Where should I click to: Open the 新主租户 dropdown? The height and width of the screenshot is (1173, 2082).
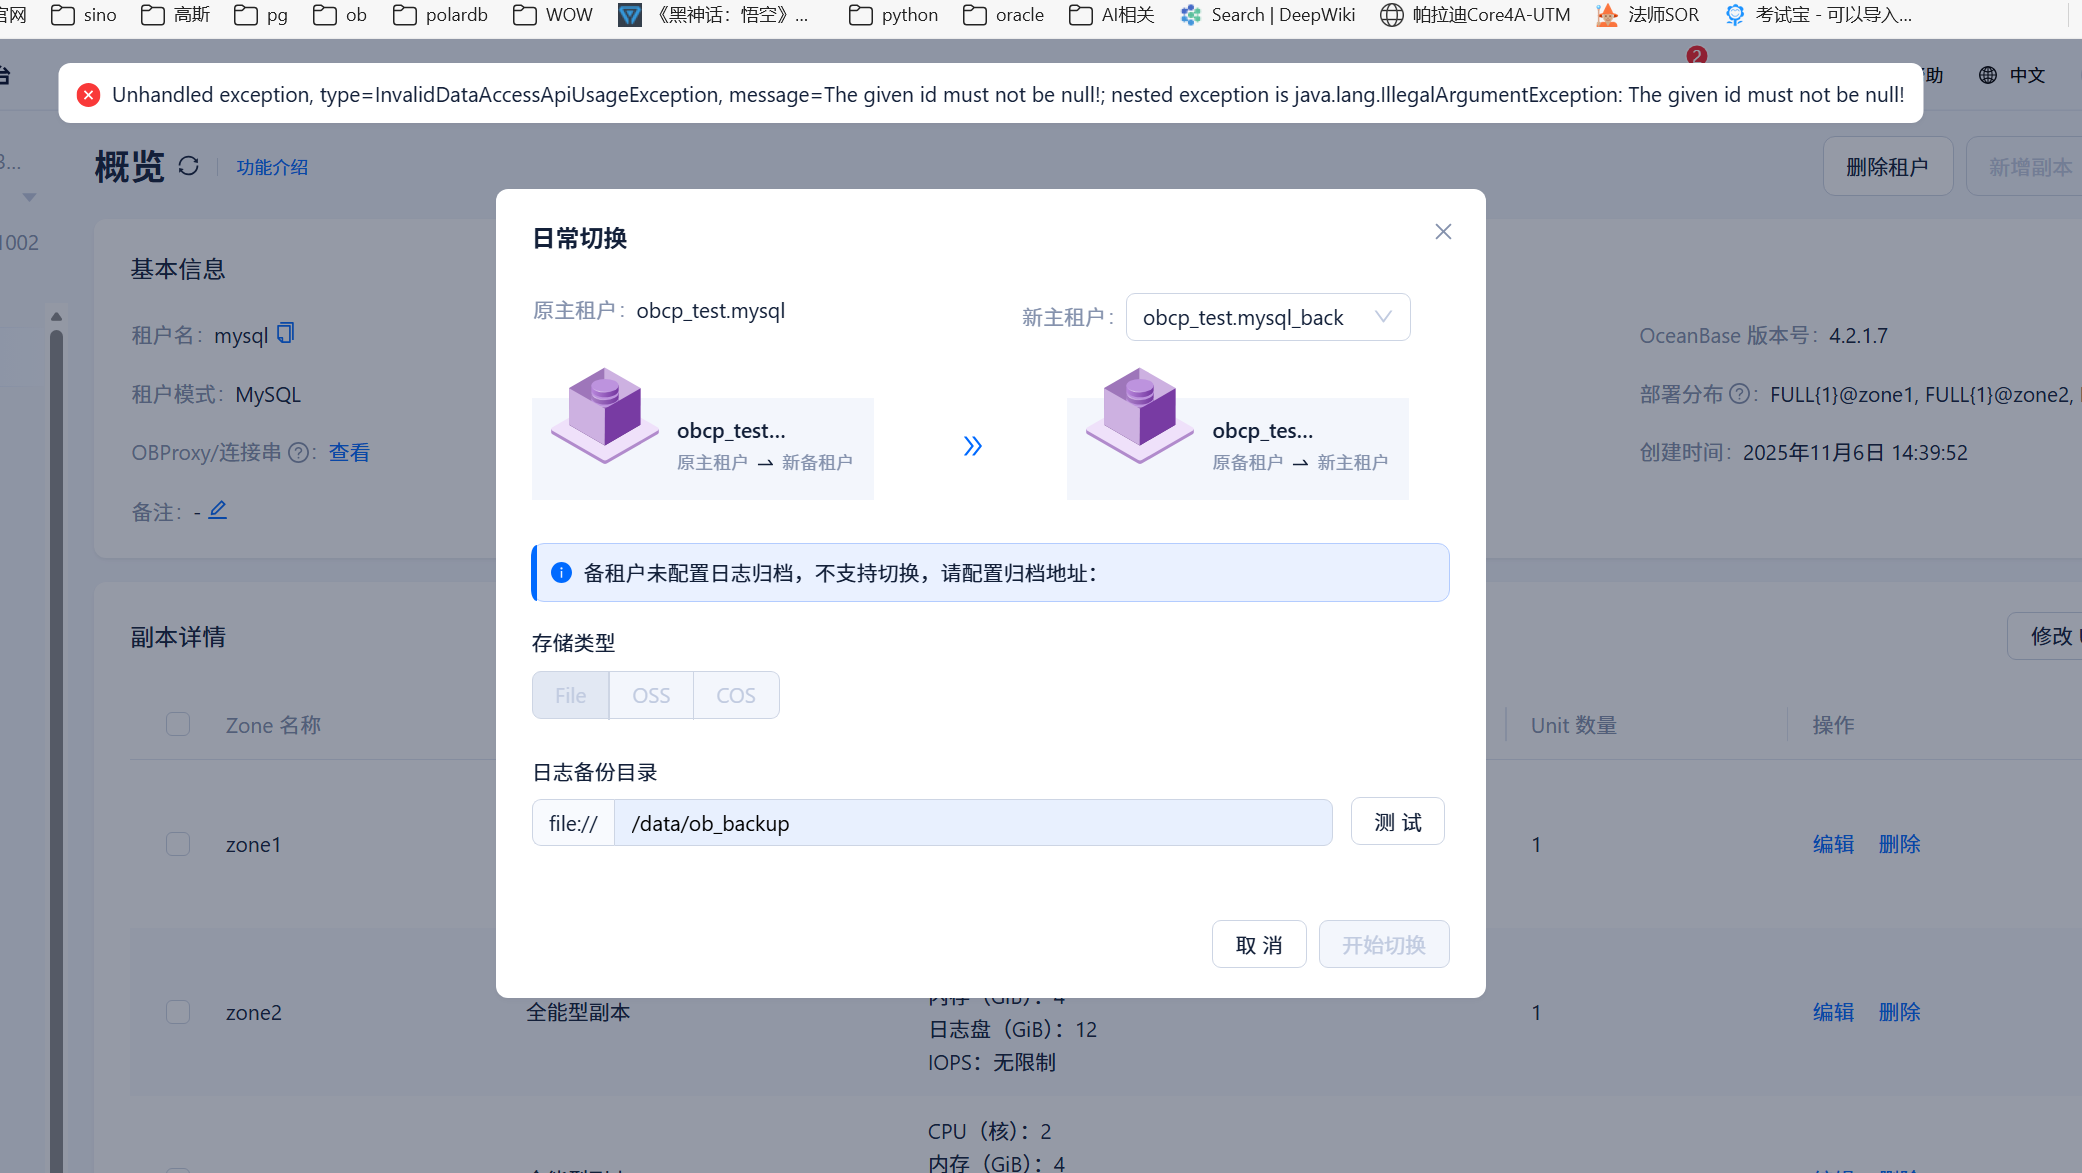pyautogui.click(x=1267, y=317)
